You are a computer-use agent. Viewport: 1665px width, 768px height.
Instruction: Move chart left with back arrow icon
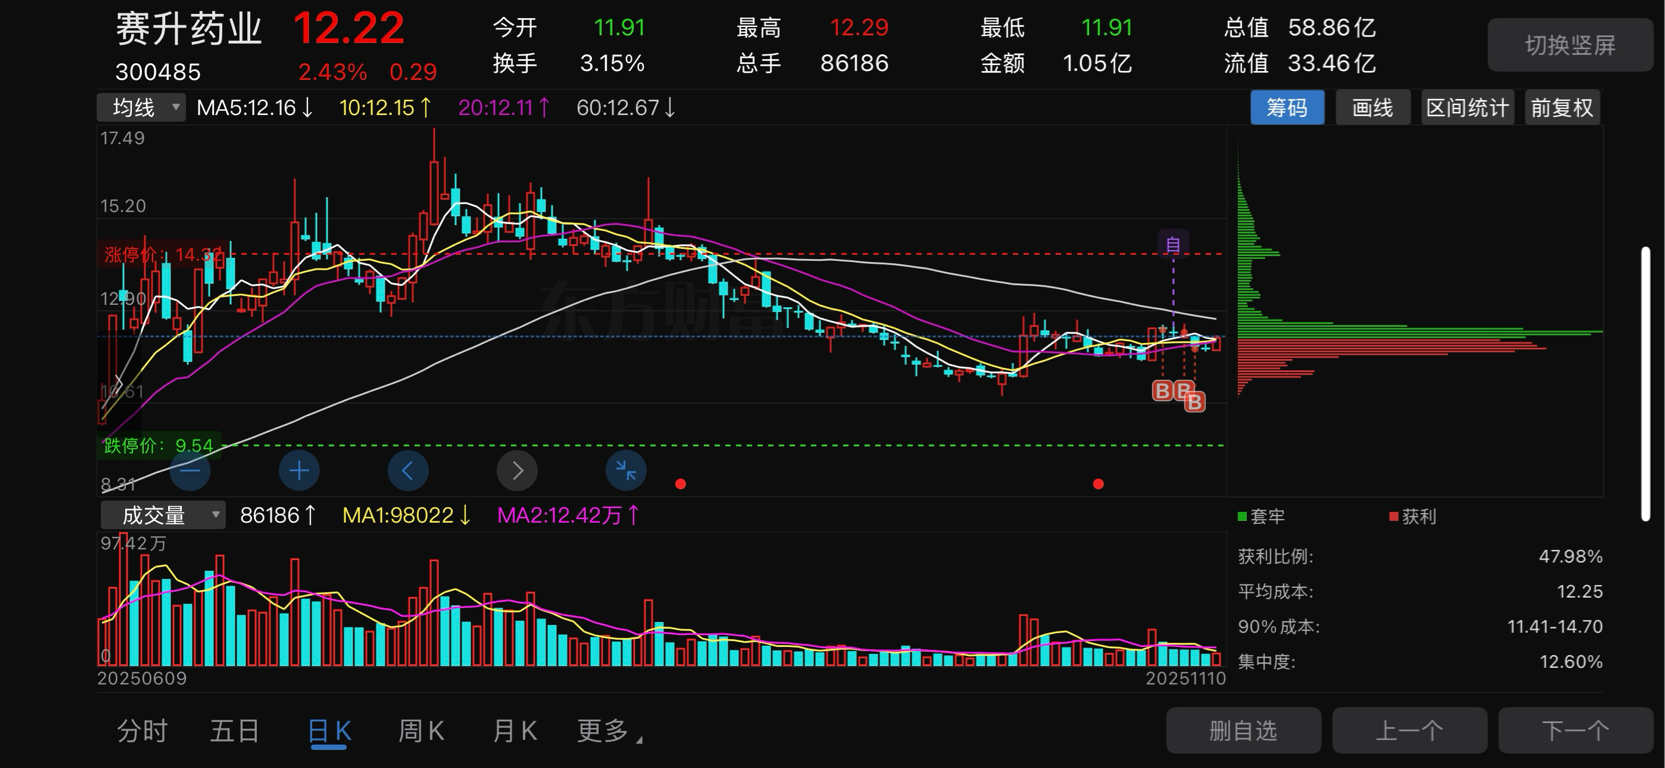pyautogui.click(x=408, y=470)
